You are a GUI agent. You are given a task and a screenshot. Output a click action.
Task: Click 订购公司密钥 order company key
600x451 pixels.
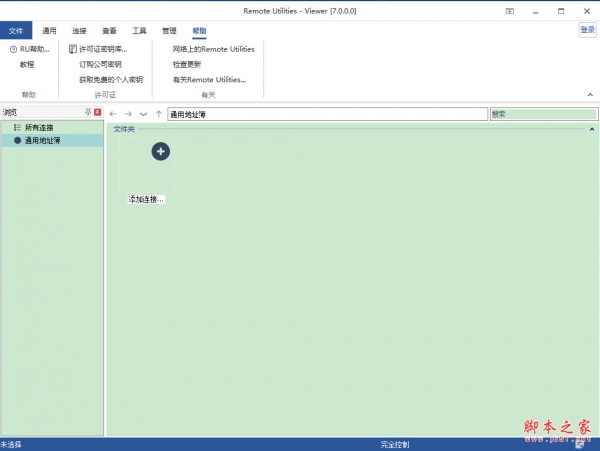click(100, 64)
